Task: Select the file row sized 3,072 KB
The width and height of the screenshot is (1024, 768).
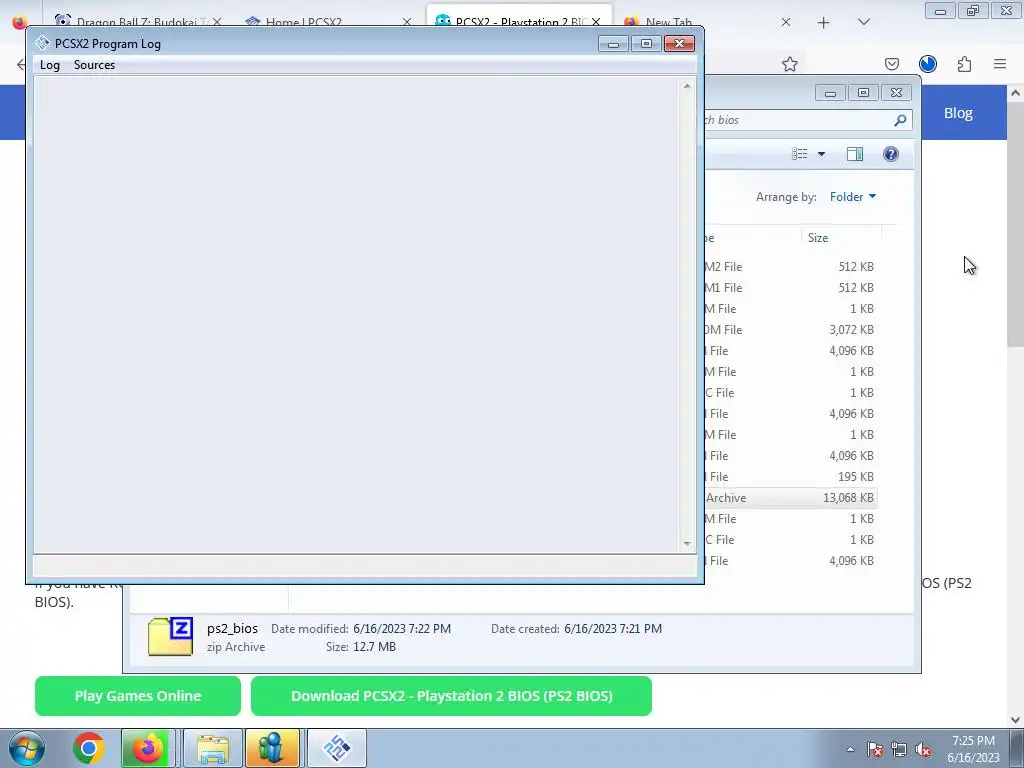Action: coord(790,330)
